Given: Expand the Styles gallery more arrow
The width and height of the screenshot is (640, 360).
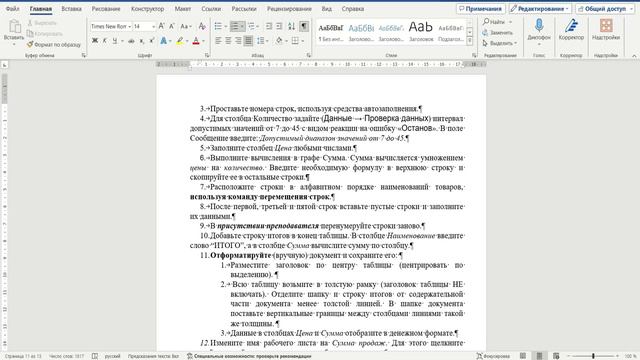Looking at the screenshot, I should pyautogui.click(x=469, y=41).
